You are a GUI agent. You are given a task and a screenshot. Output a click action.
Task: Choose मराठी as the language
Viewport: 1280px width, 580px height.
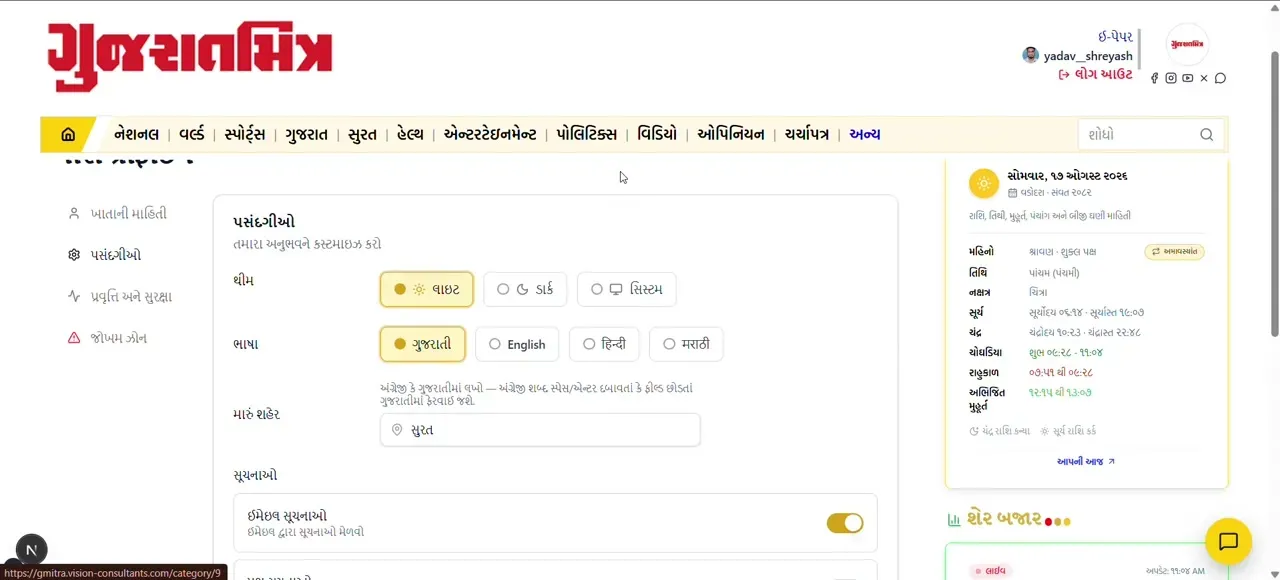pos(686,344)
